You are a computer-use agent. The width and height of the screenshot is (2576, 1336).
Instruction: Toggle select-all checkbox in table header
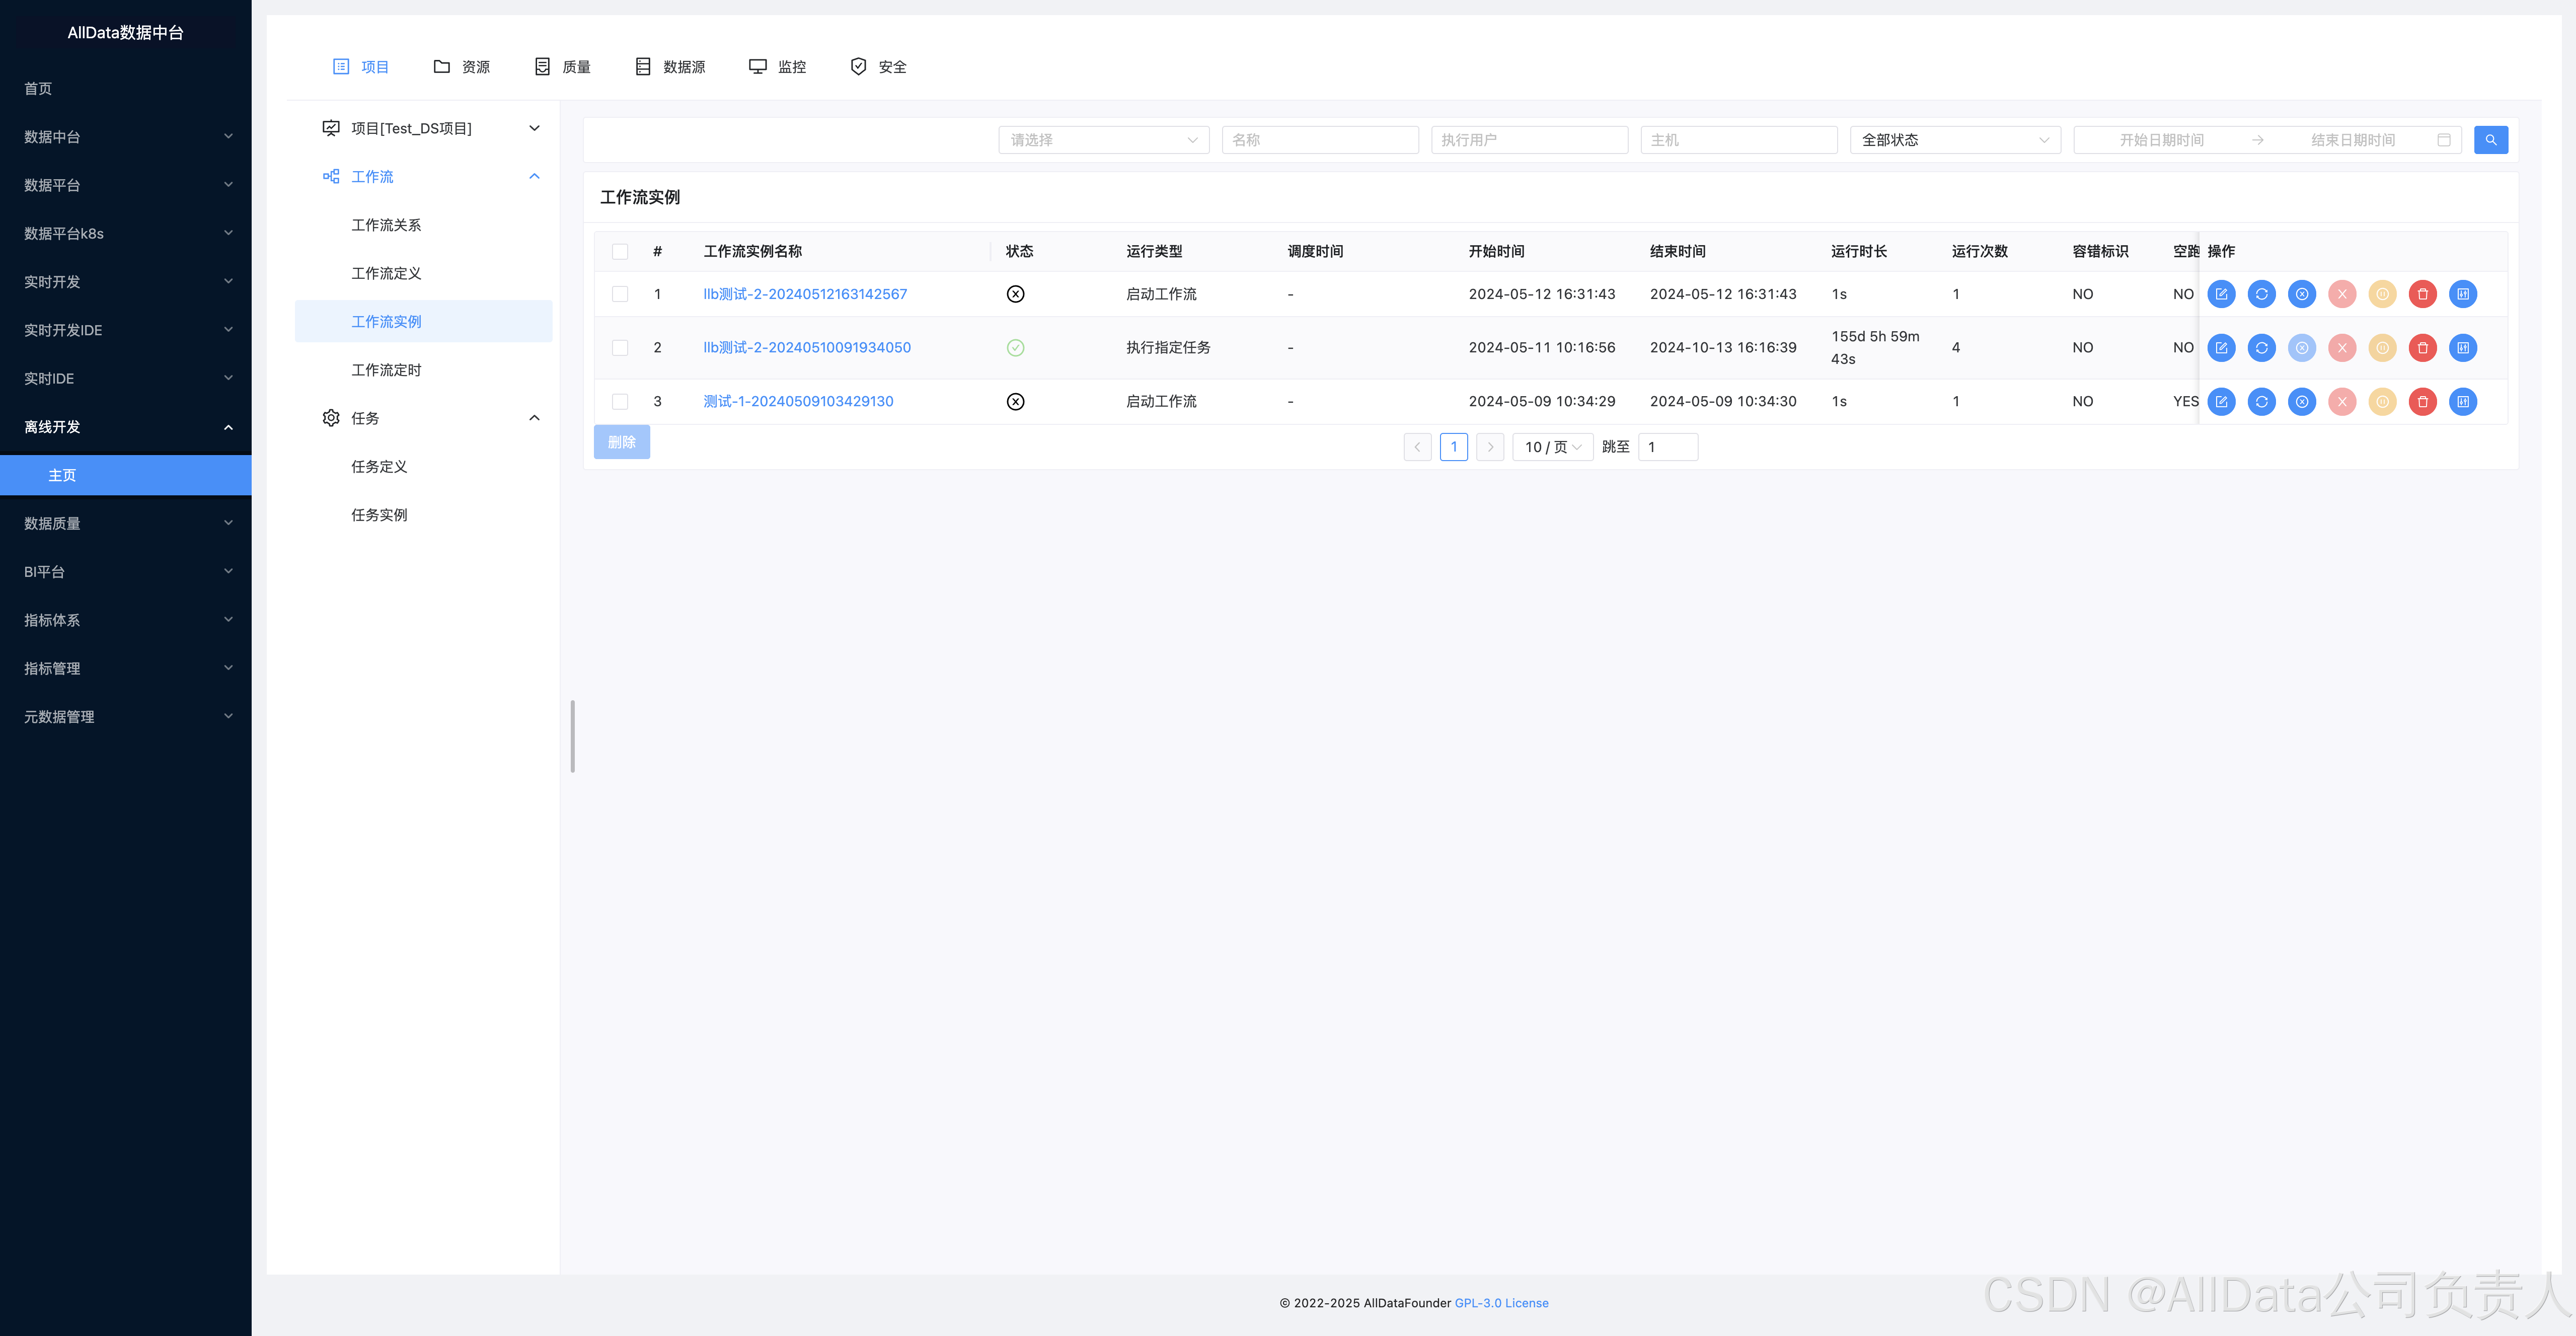click(x=620, y=252)
